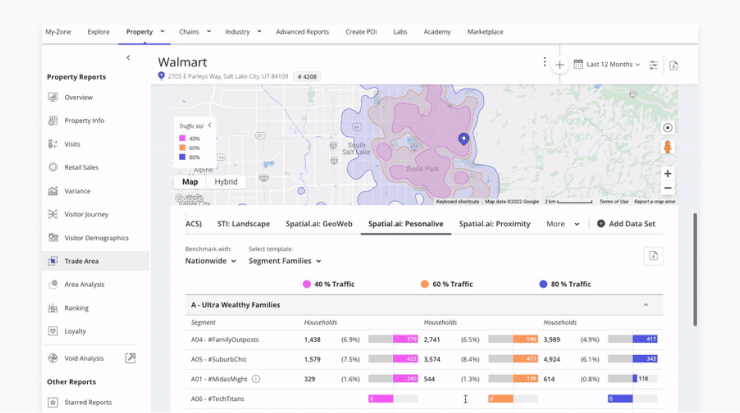Toggle the 60 % Traffic series
740x413 pixels.
tap(447, 284)
